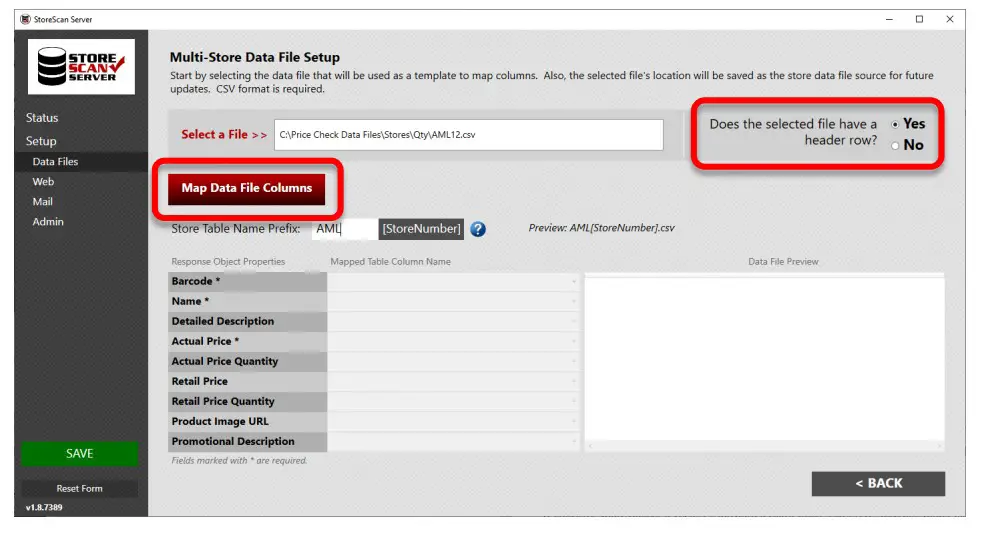
Task: Click the Multi-Store Data File Setup heading
Action: point(254,57)
